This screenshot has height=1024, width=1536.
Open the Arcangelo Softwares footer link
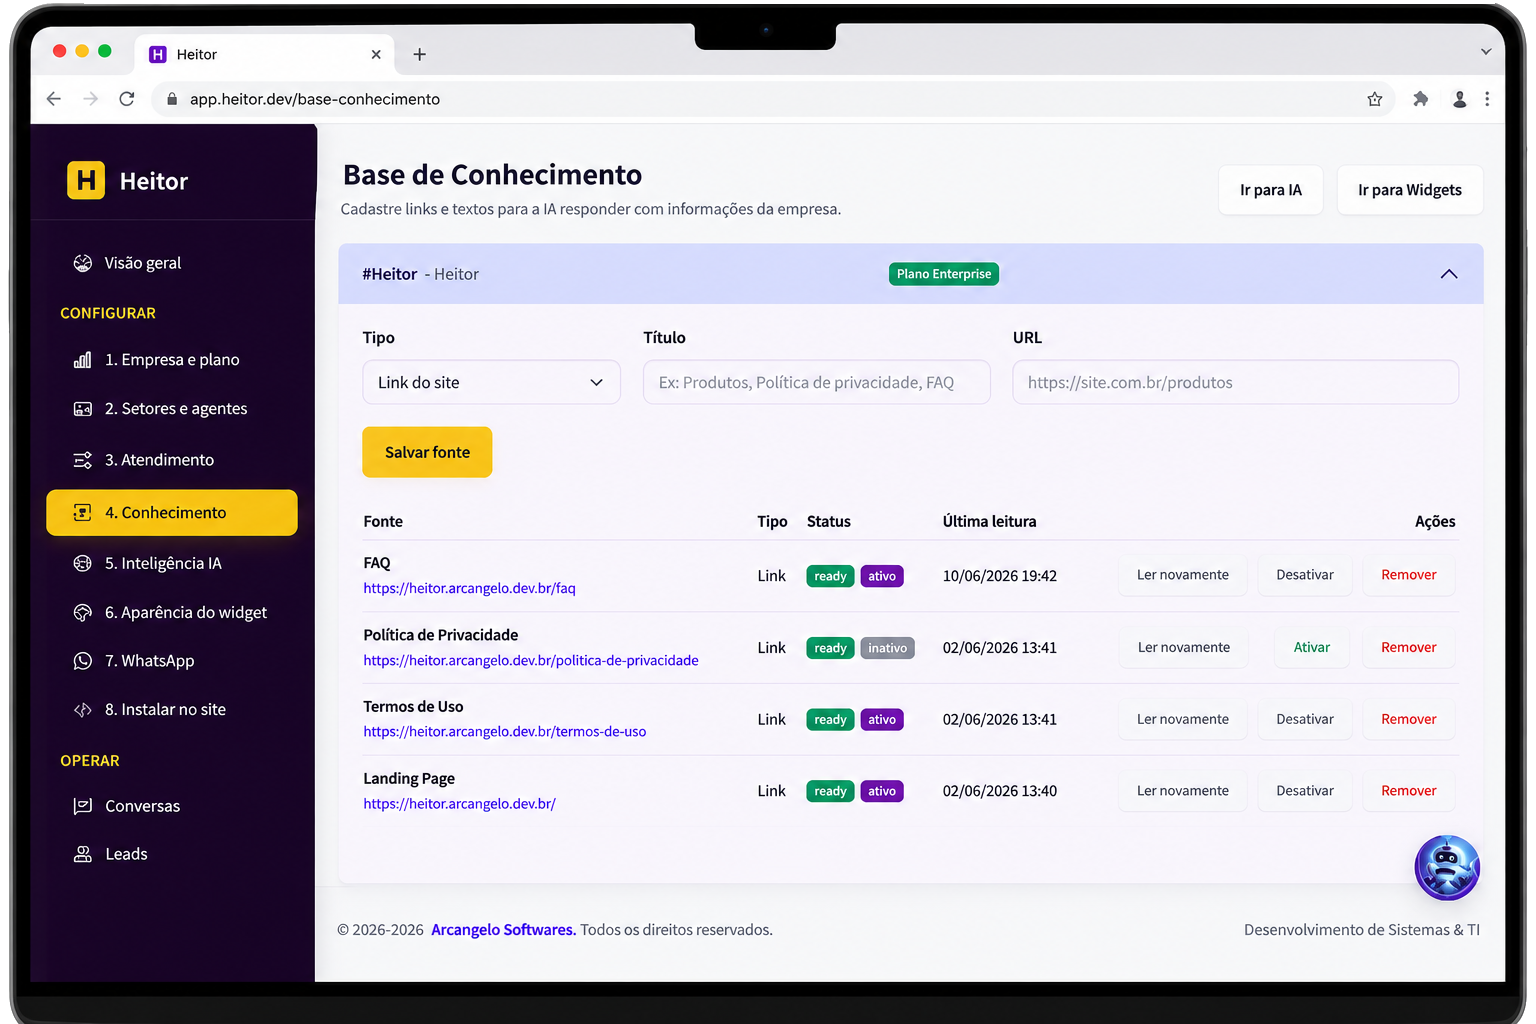[x=503, y=930]
